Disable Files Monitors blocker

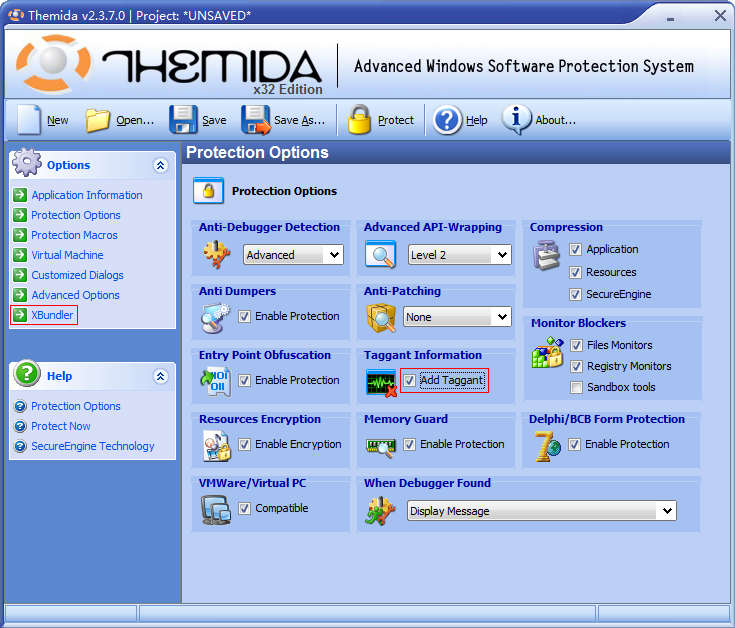(577, 346)
